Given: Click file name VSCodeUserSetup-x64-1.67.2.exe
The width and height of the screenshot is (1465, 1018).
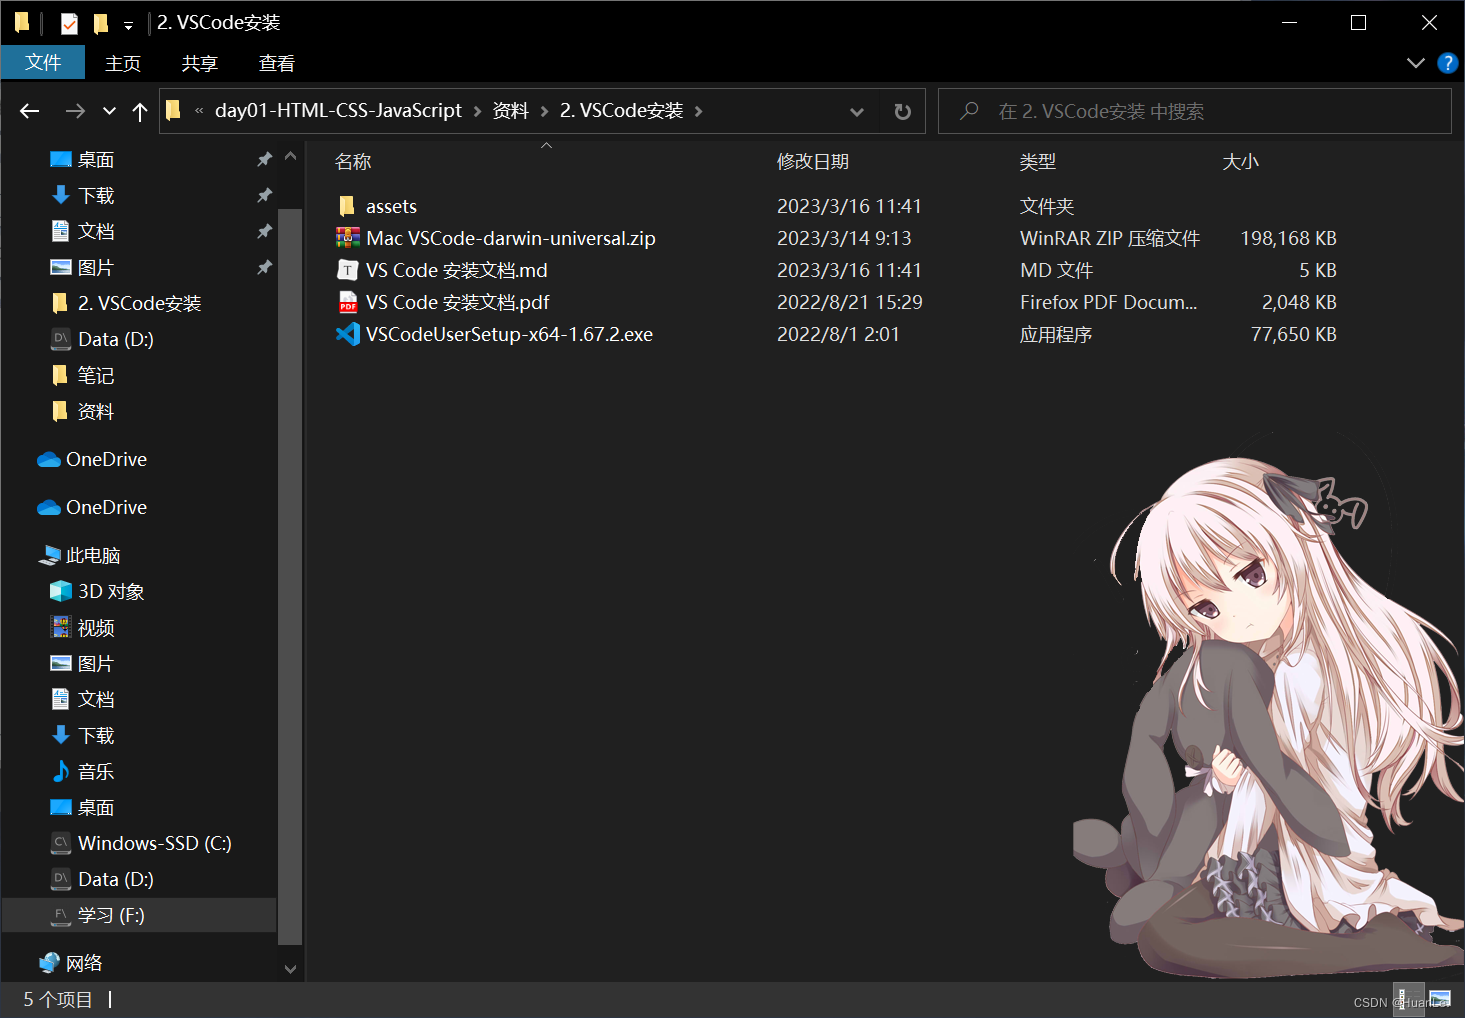Looking at the screenshot, I should 509,334.
